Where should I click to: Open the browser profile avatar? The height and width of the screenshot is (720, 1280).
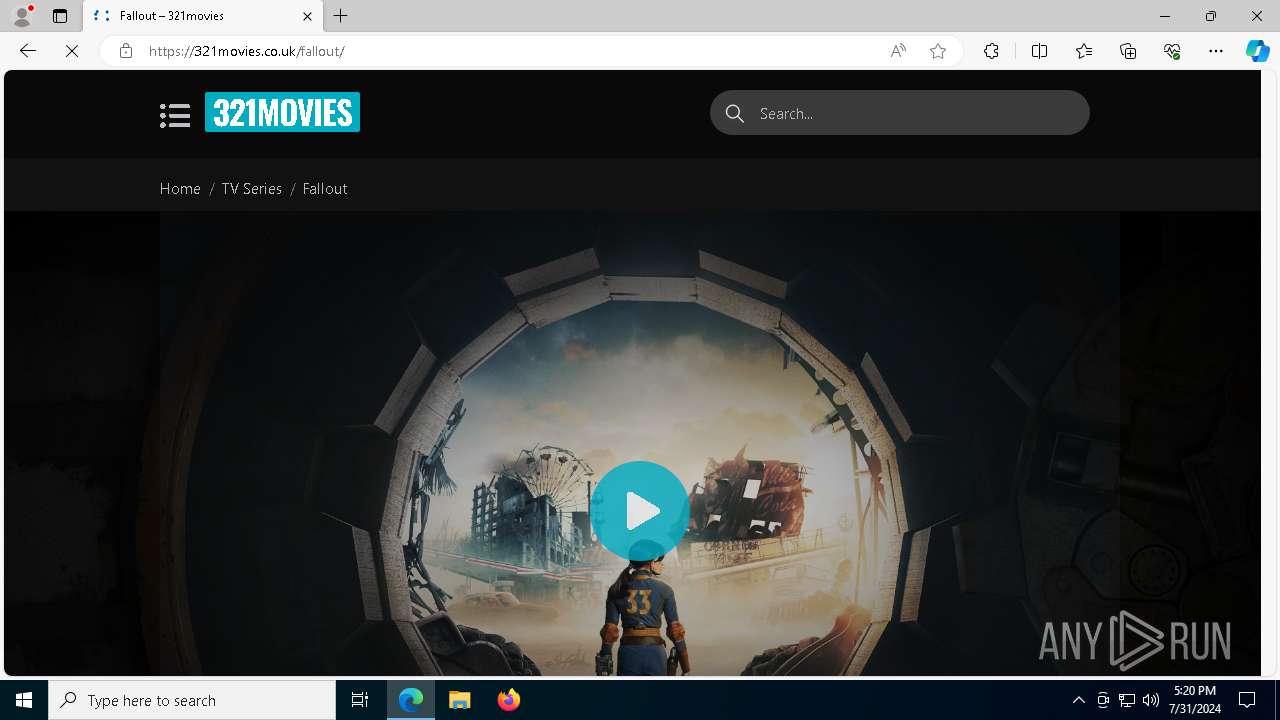[x=22, y=16]
